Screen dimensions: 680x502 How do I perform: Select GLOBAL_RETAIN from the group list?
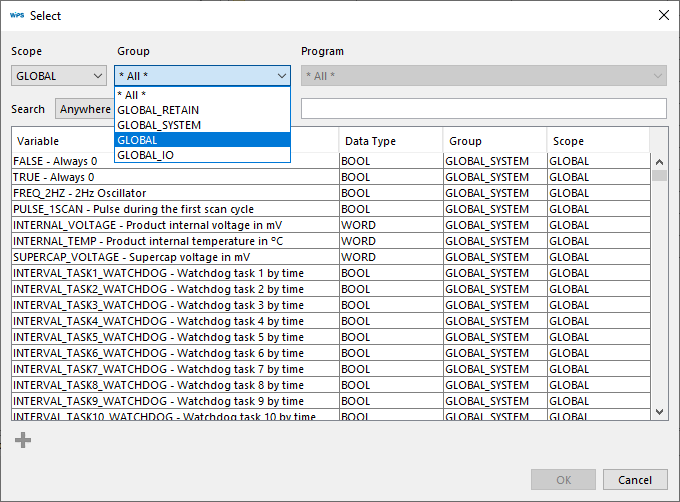[x=202, y=110]
